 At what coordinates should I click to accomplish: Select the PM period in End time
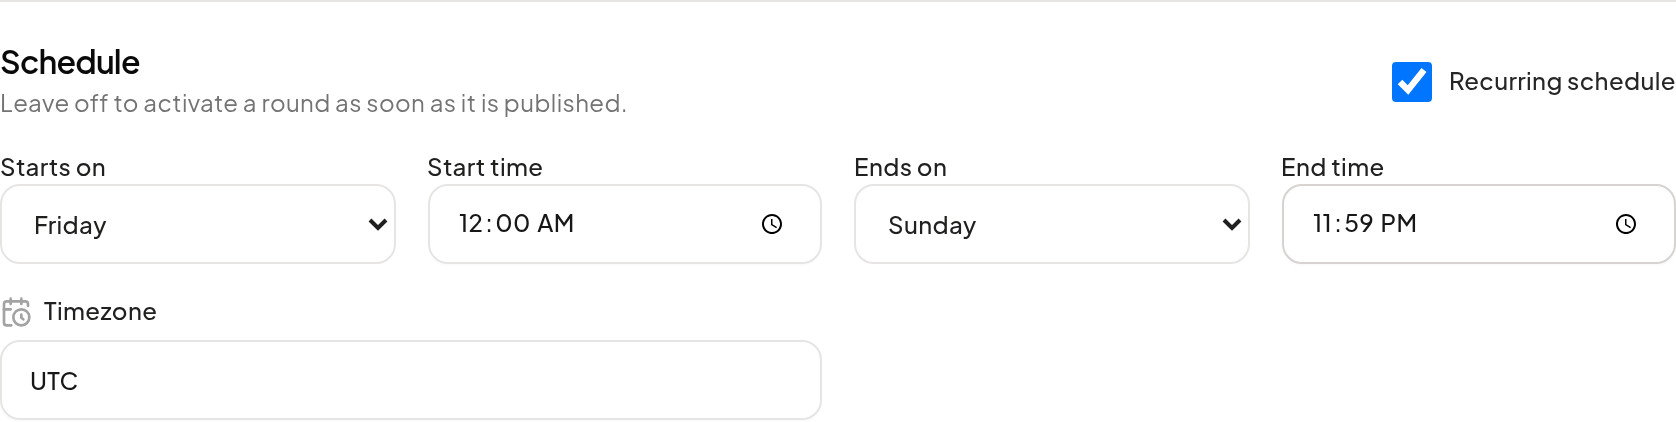click(x=1399, y=224)
